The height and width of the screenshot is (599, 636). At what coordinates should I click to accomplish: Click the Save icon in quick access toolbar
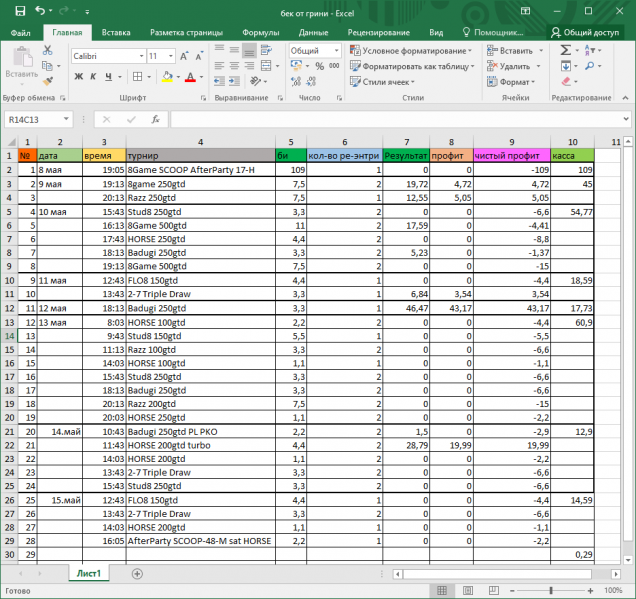pos(20,11)
